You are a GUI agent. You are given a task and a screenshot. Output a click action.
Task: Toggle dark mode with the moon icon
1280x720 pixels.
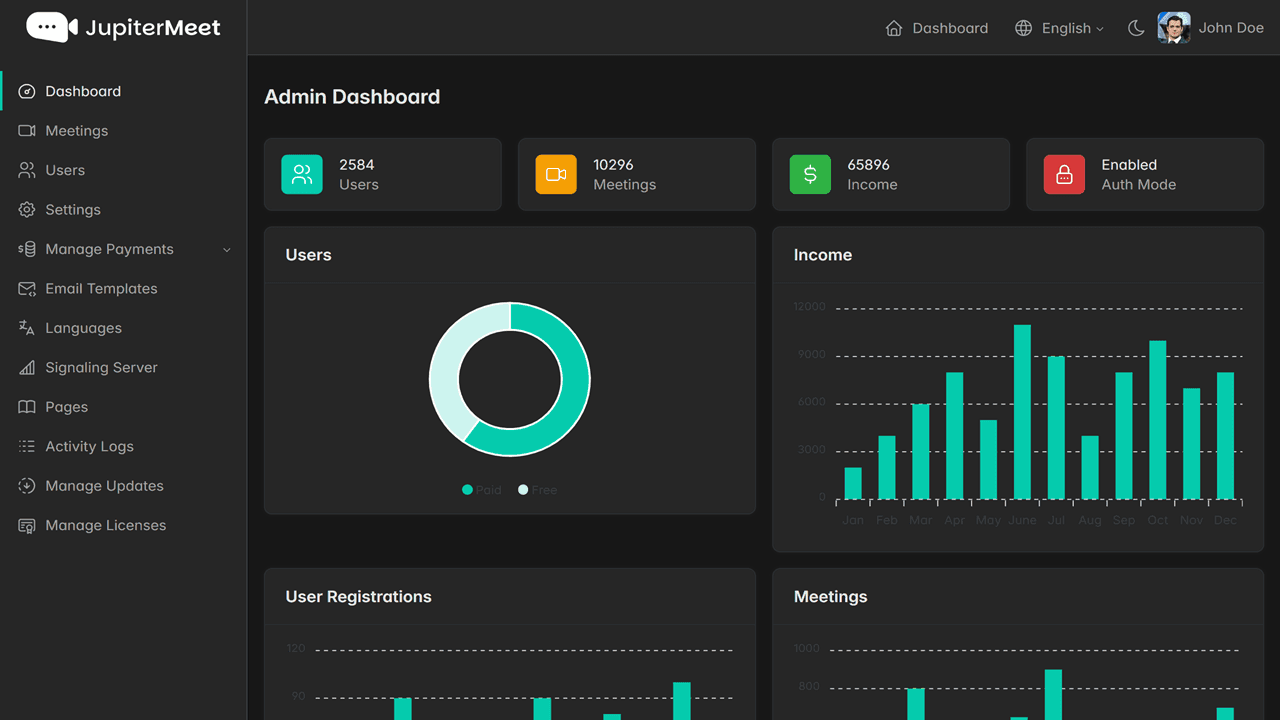tap(1136, 28)
